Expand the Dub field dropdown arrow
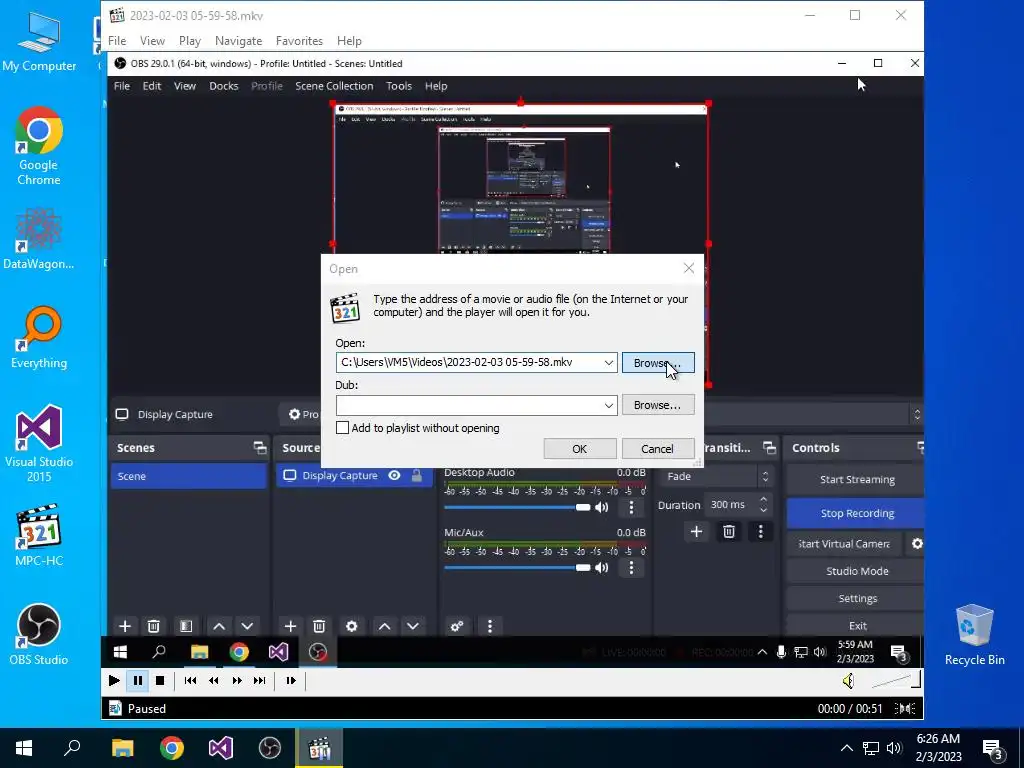Screen dimensions: 1024x768 pyautogui.click(x=608, y=406)
